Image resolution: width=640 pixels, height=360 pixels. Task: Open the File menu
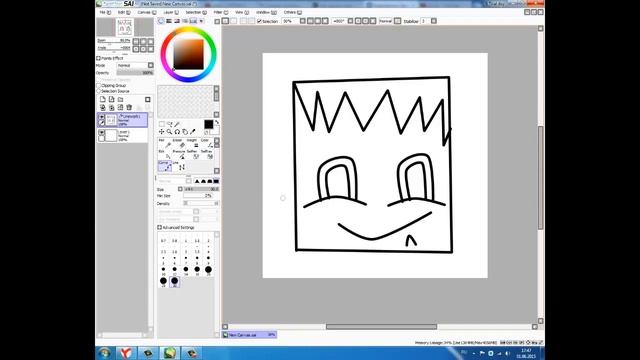pyautogui.click(x=104, y=12)
